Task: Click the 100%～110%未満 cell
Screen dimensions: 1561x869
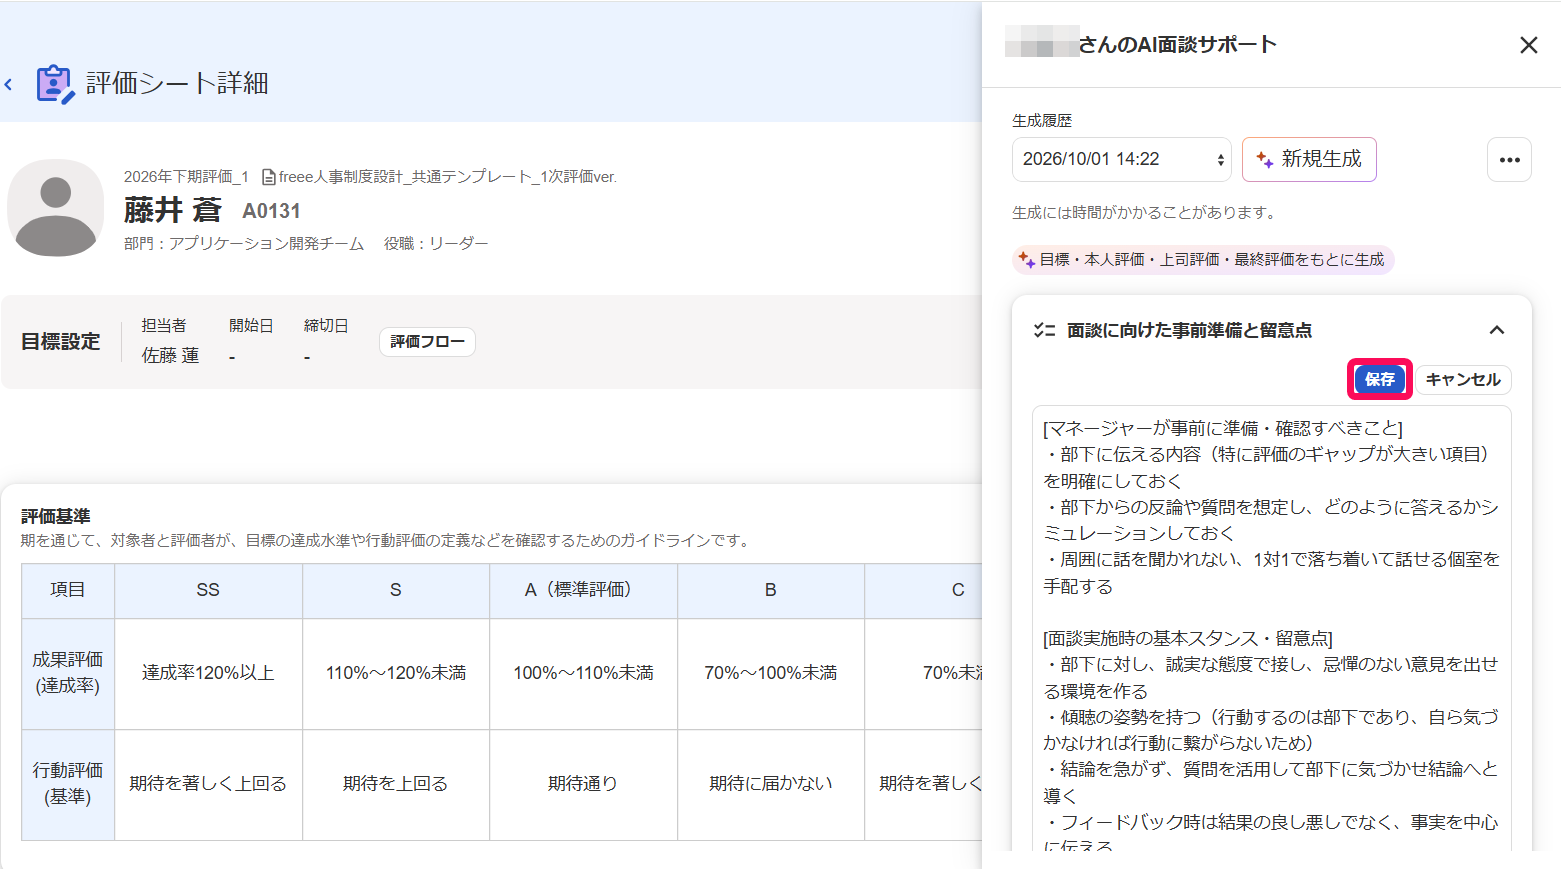Action: tap(583, 673)
